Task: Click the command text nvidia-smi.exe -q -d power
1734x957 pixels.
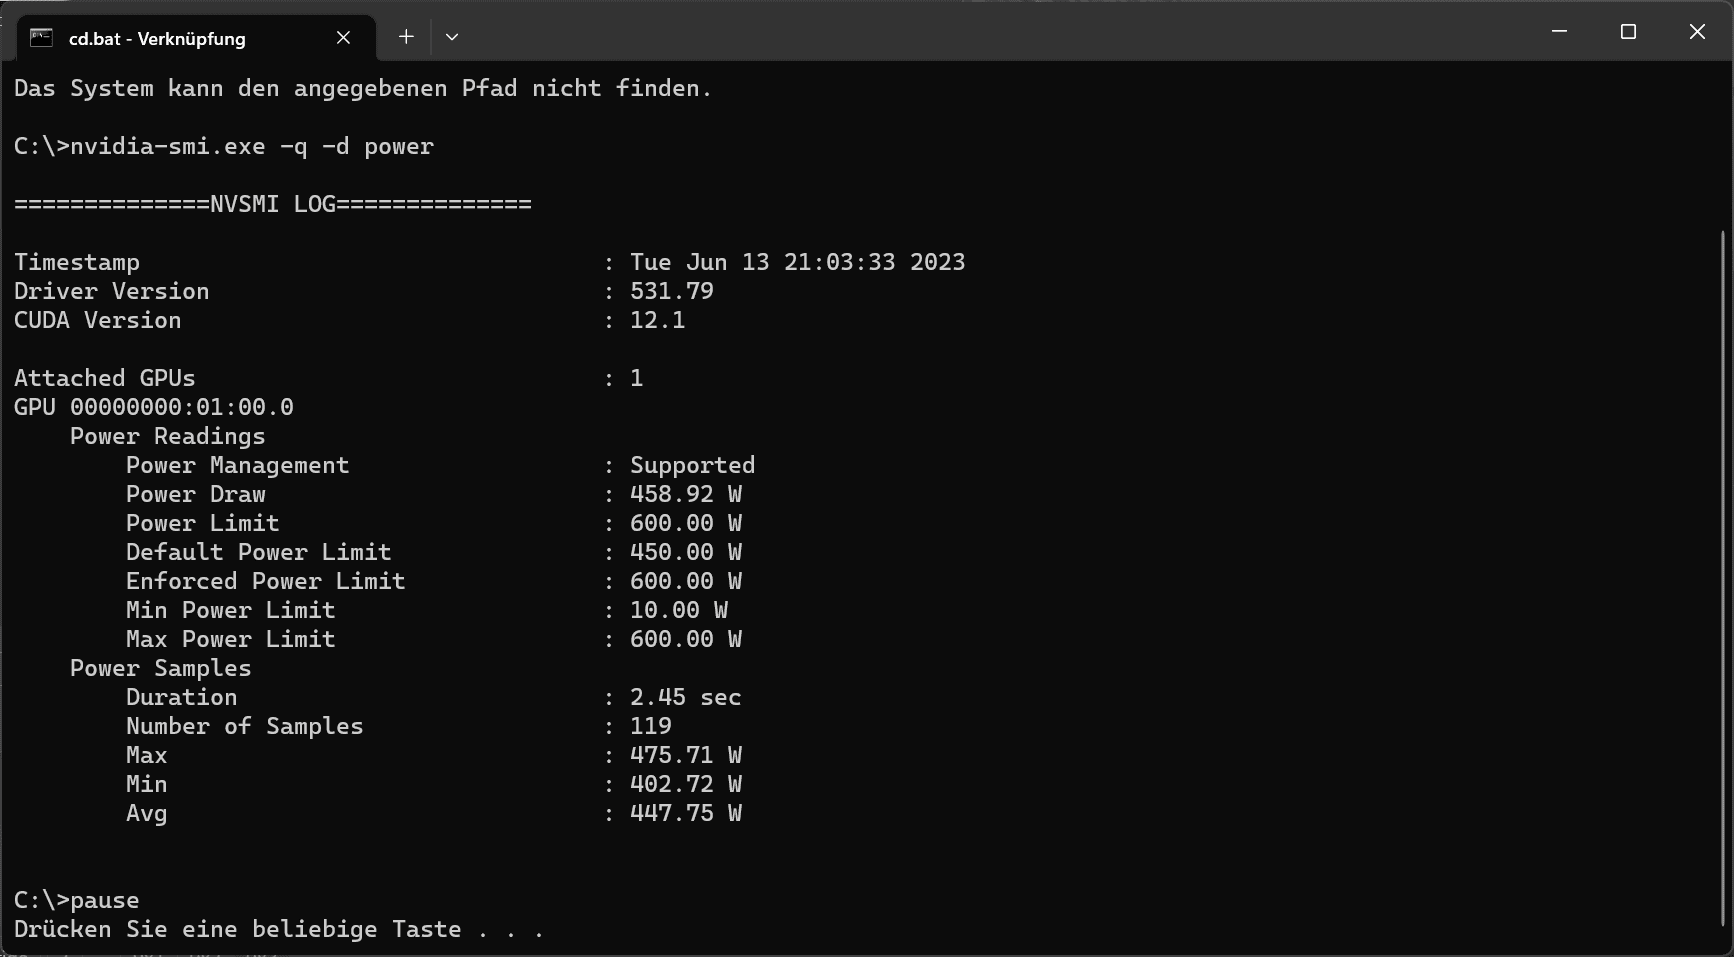Action: tap(252, 146)
